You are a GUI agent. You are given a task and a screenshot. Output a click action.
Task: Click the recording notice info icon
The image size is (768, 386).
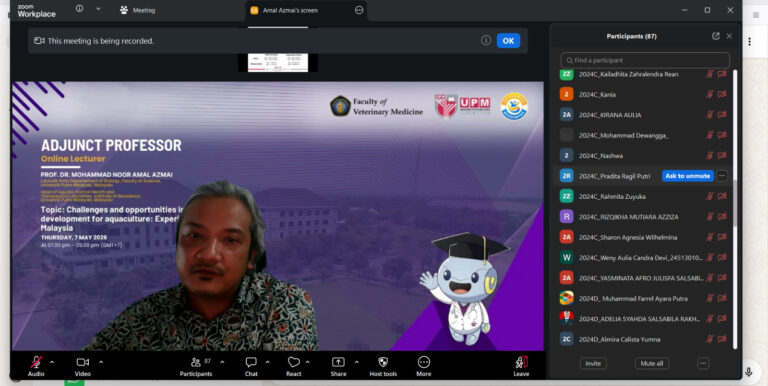click(x=486, y=41)
